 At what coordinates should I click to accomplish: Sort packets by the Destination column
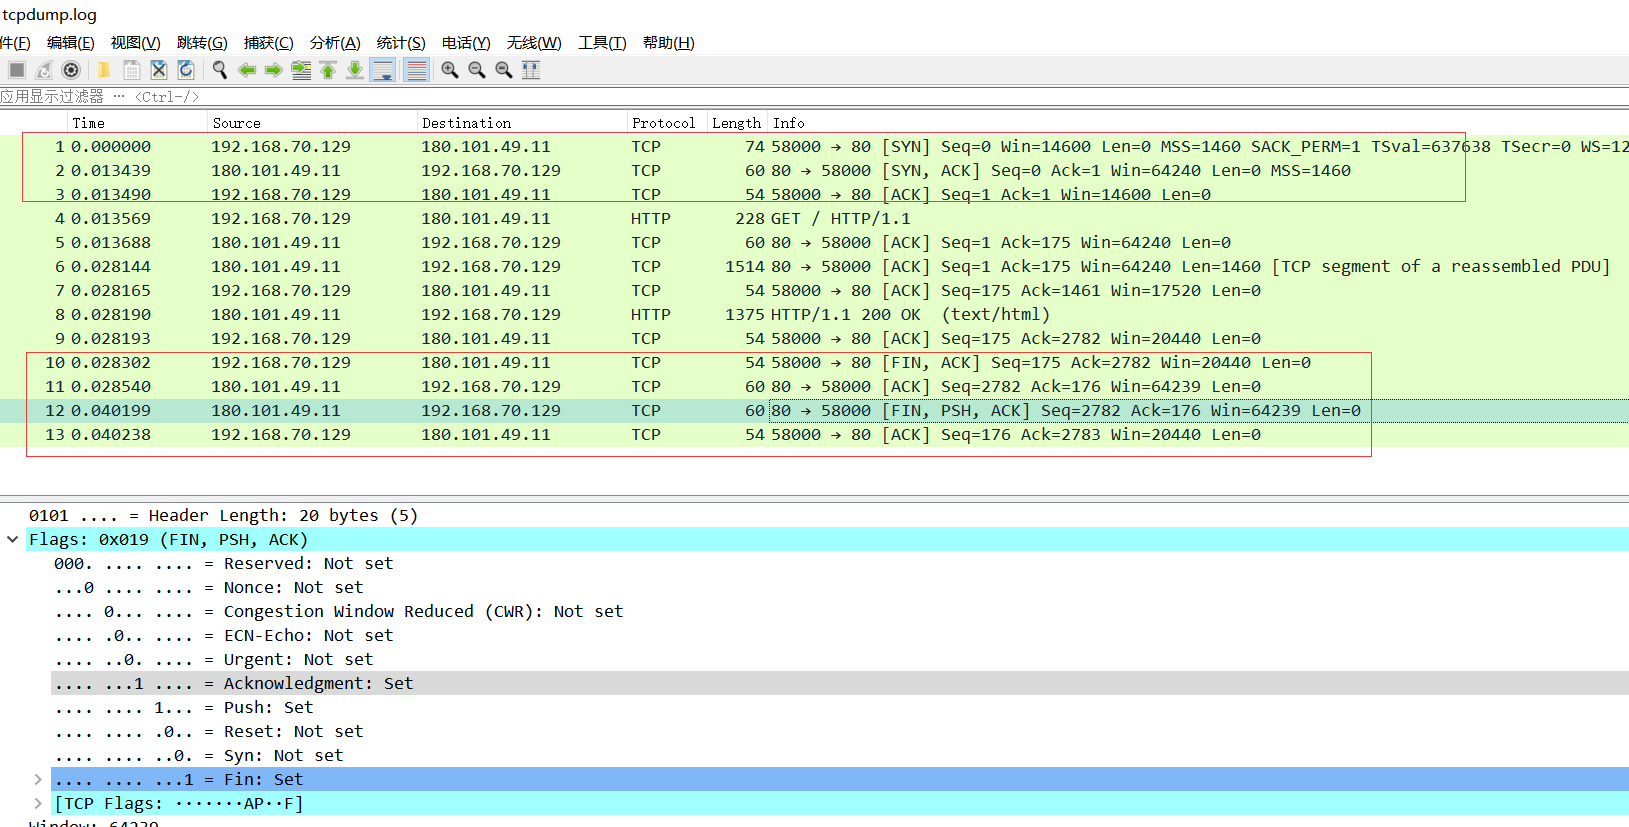click(x=522, y=123)
